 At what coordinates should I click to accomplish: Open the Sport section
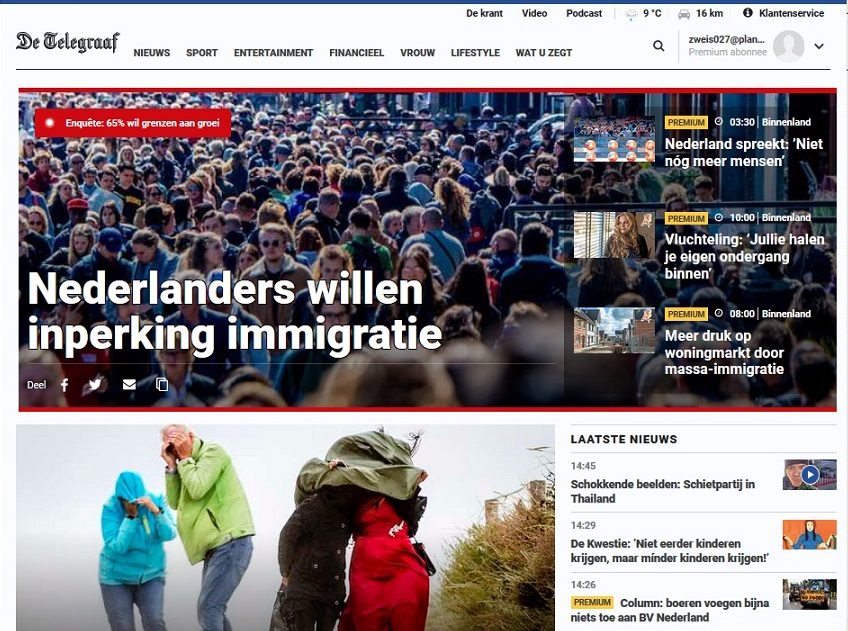click(x=202, y=53)
